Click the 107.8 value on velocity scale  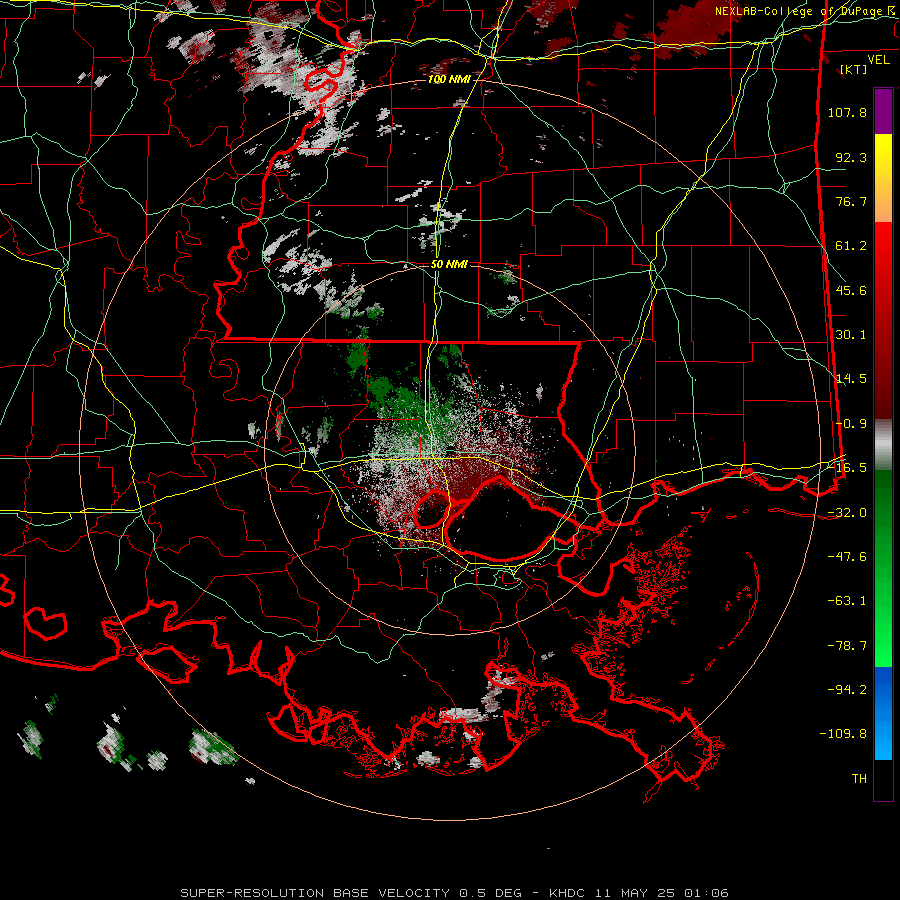[x=847, y=112]
